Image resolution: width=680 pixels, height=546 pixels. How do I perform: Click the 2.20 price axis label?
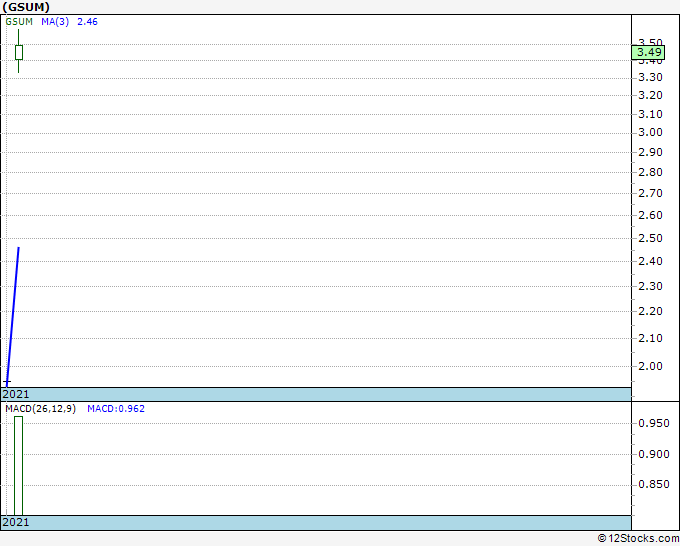click(x=651, y=312)
